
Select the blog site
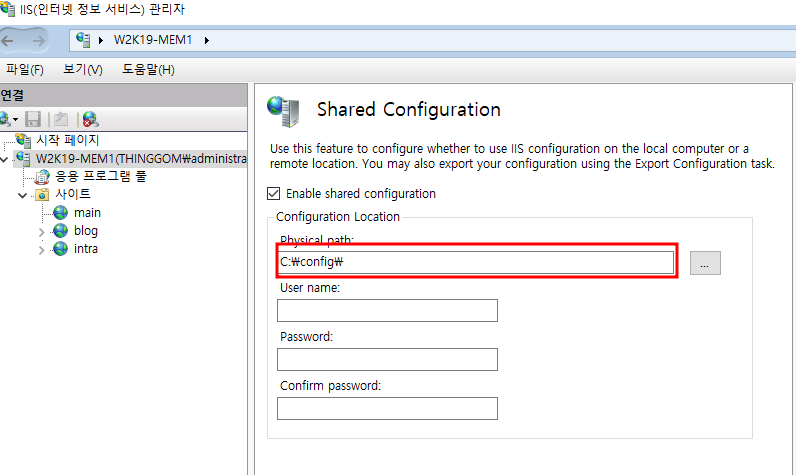click(x=86, y=231)
